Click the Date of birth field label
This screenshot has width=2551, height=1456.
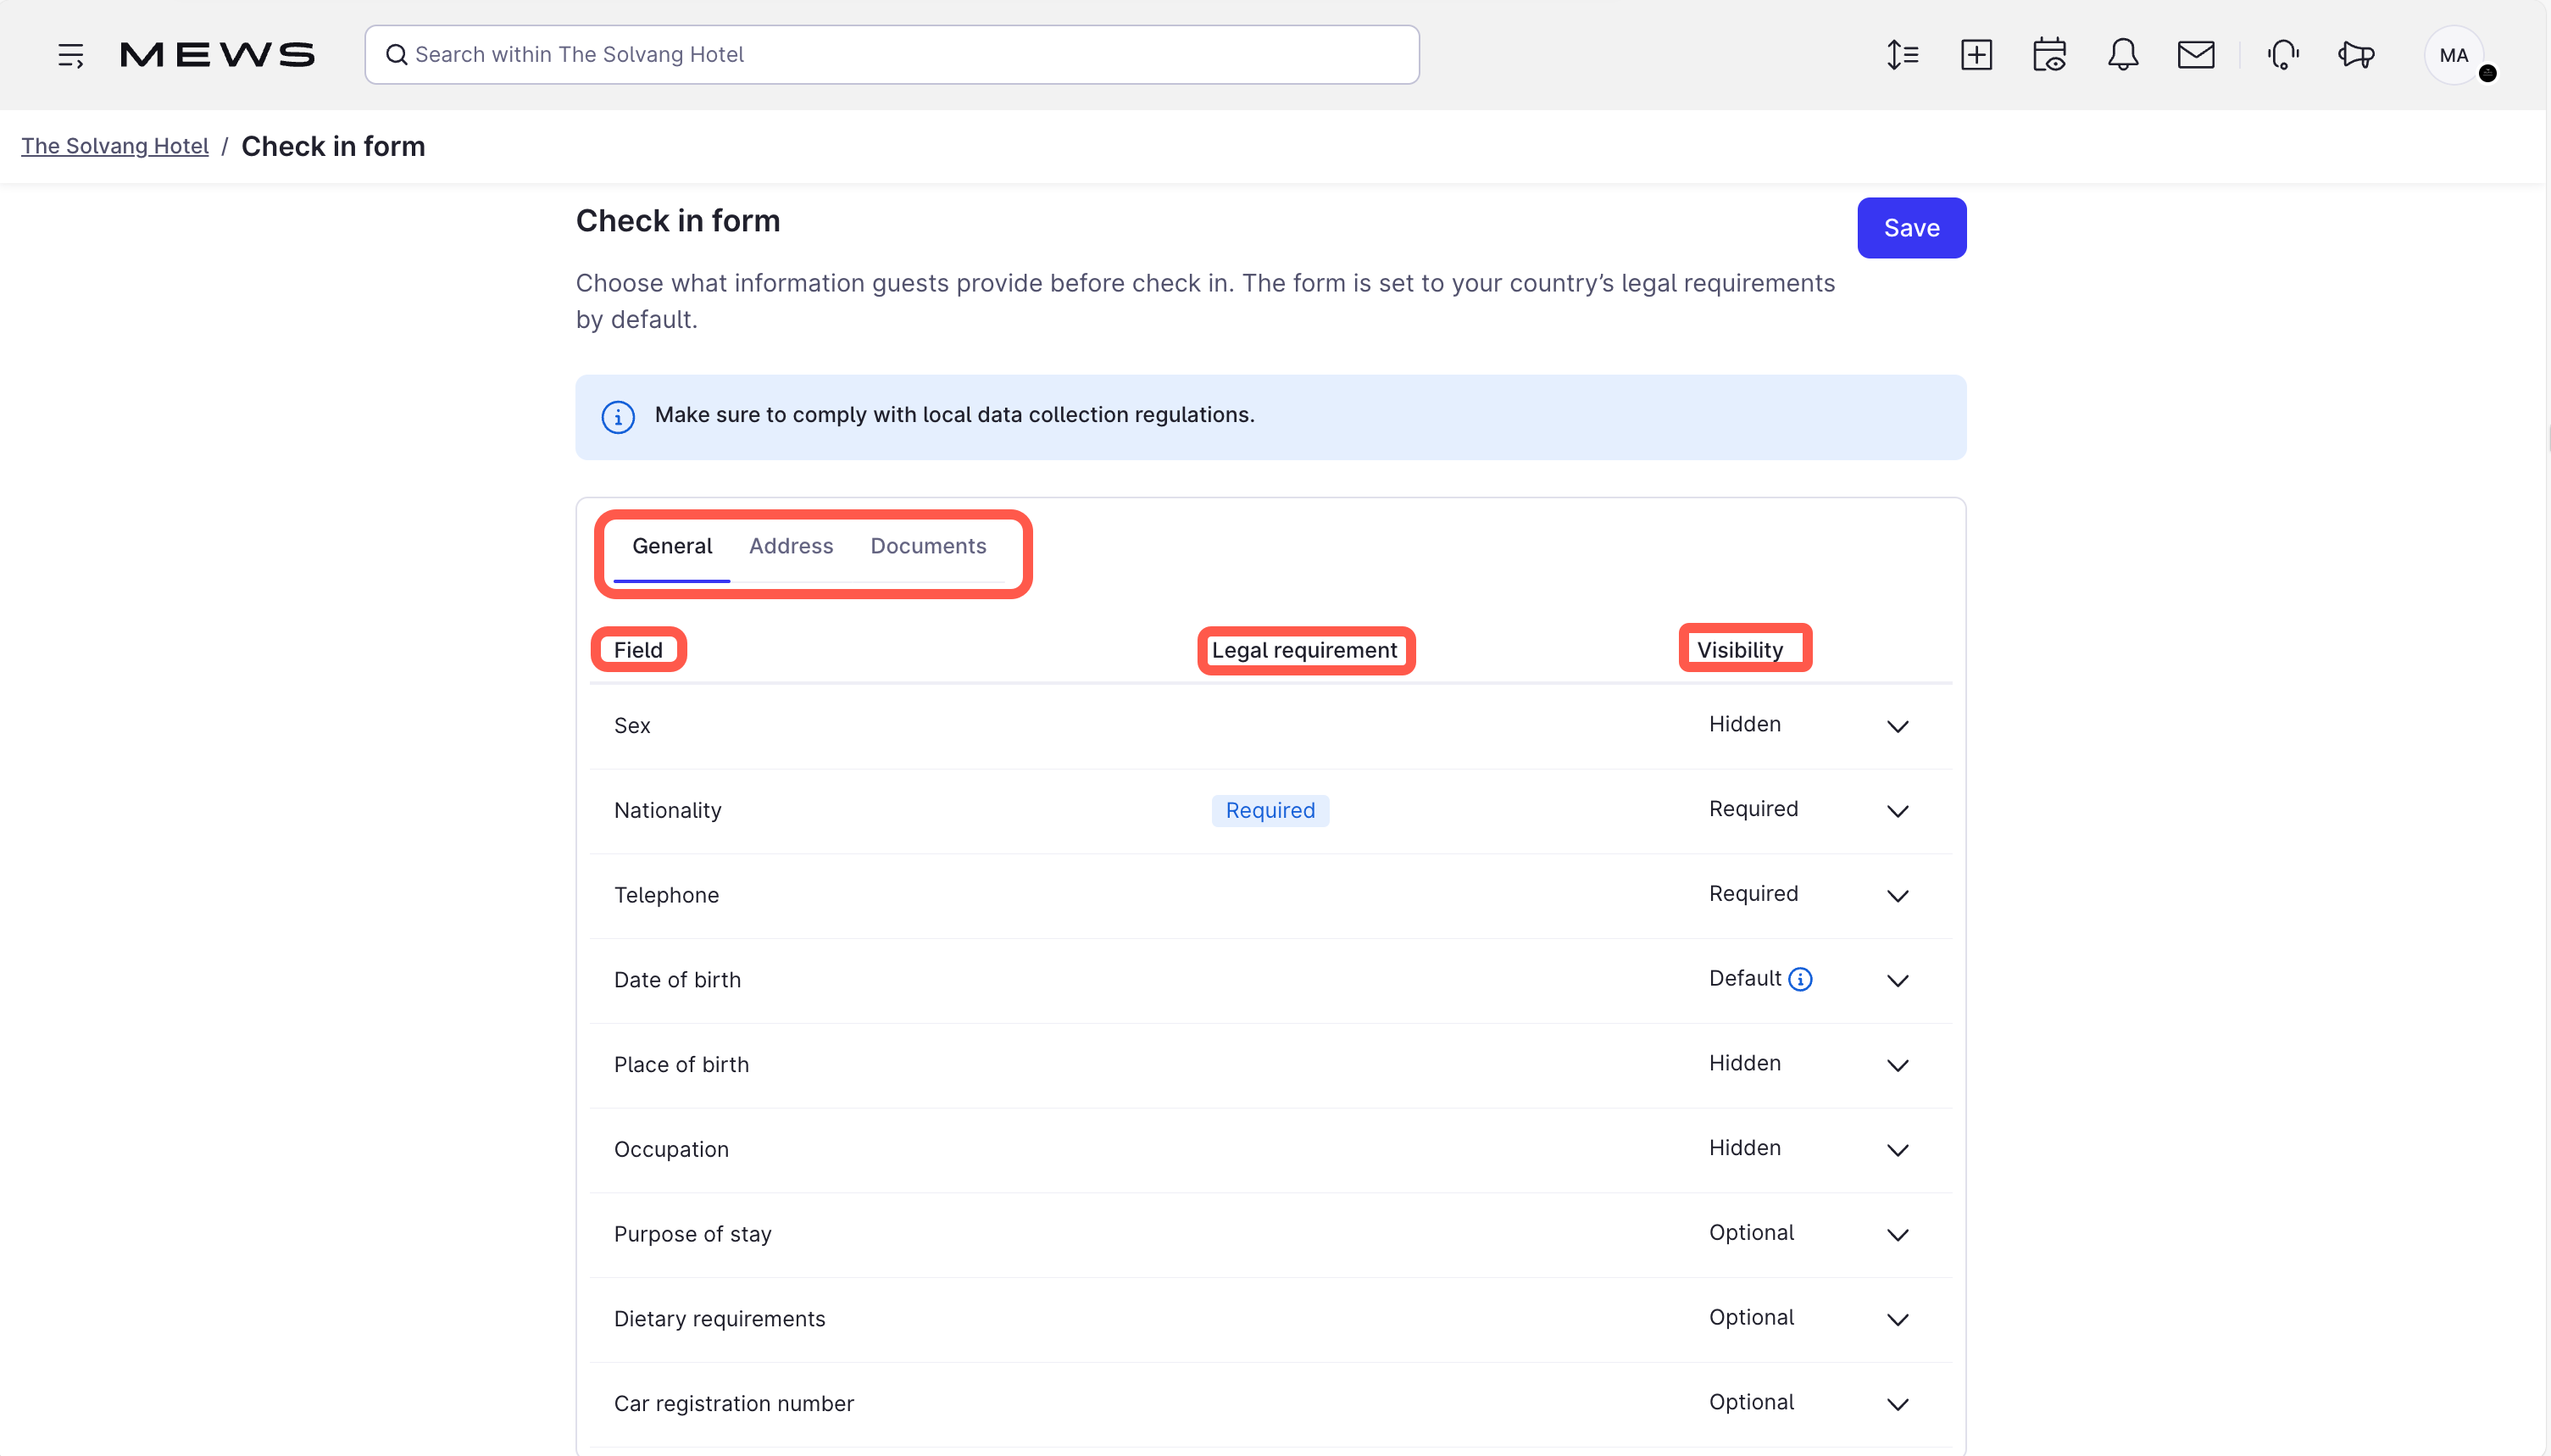point(677,980)
